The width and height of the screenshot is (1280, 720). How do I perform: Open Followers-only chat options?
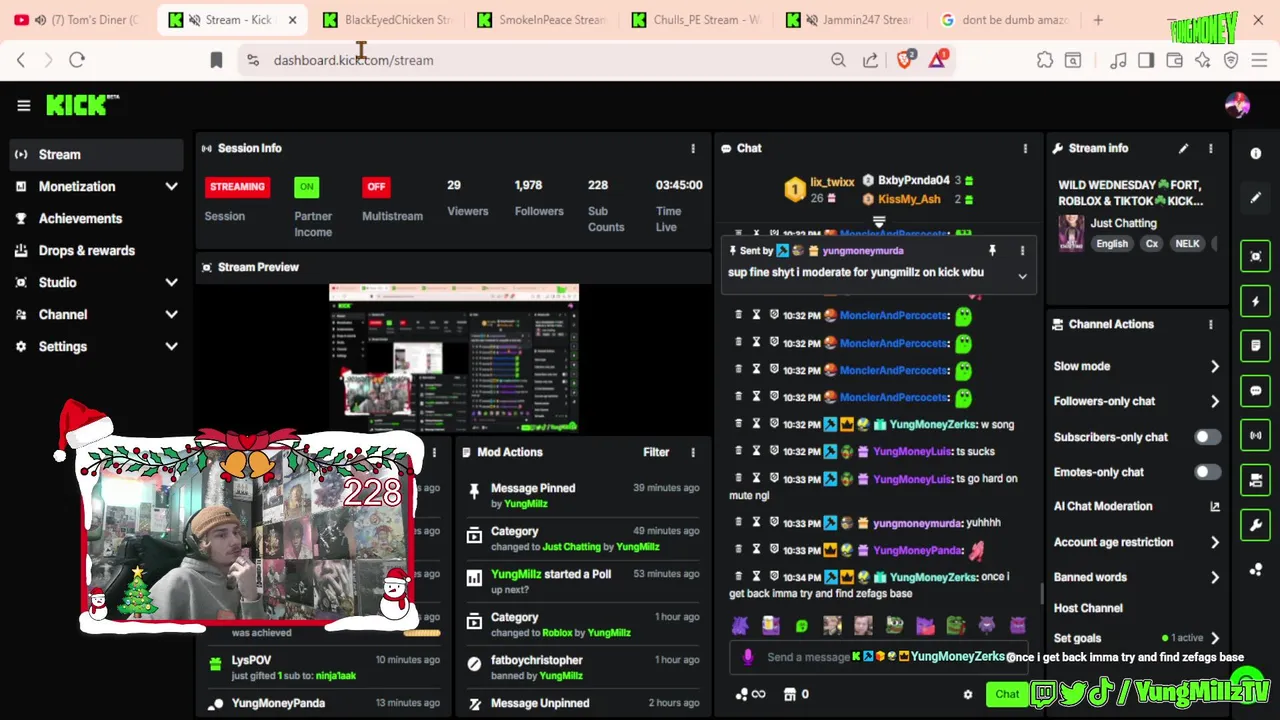tap(1137, 401)
